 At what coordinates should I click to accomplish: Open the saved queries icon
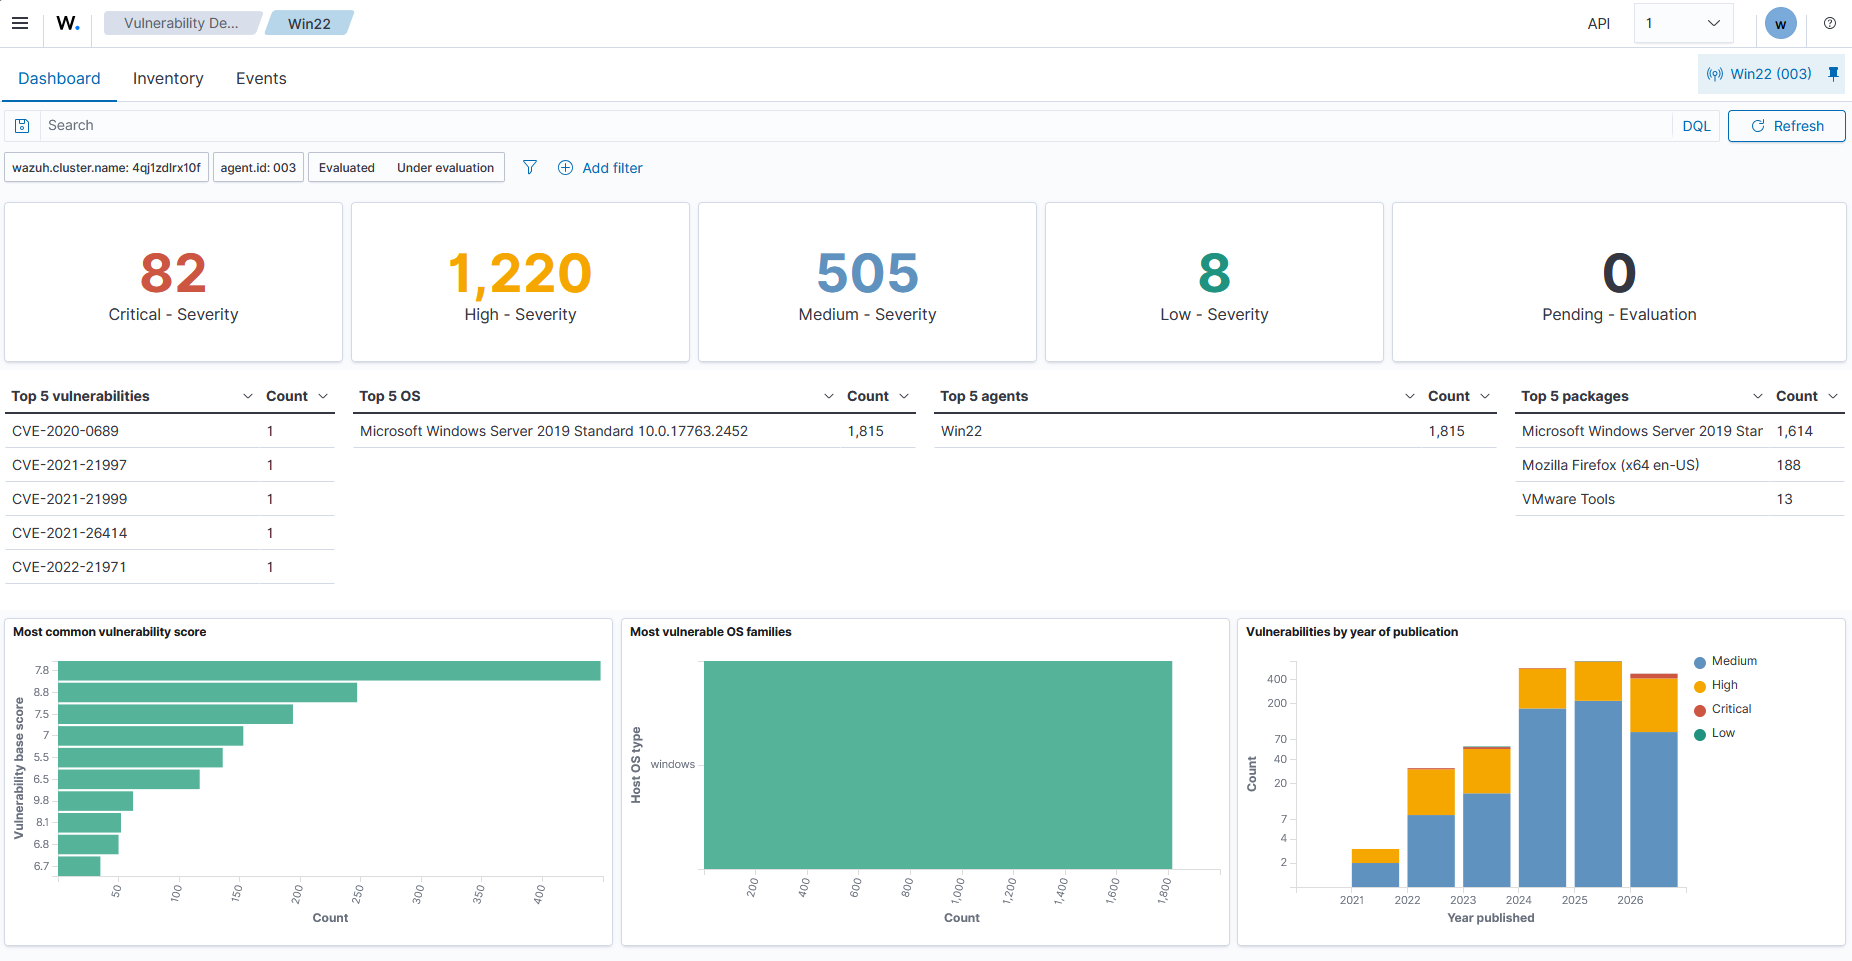click(x=22, y=126)
